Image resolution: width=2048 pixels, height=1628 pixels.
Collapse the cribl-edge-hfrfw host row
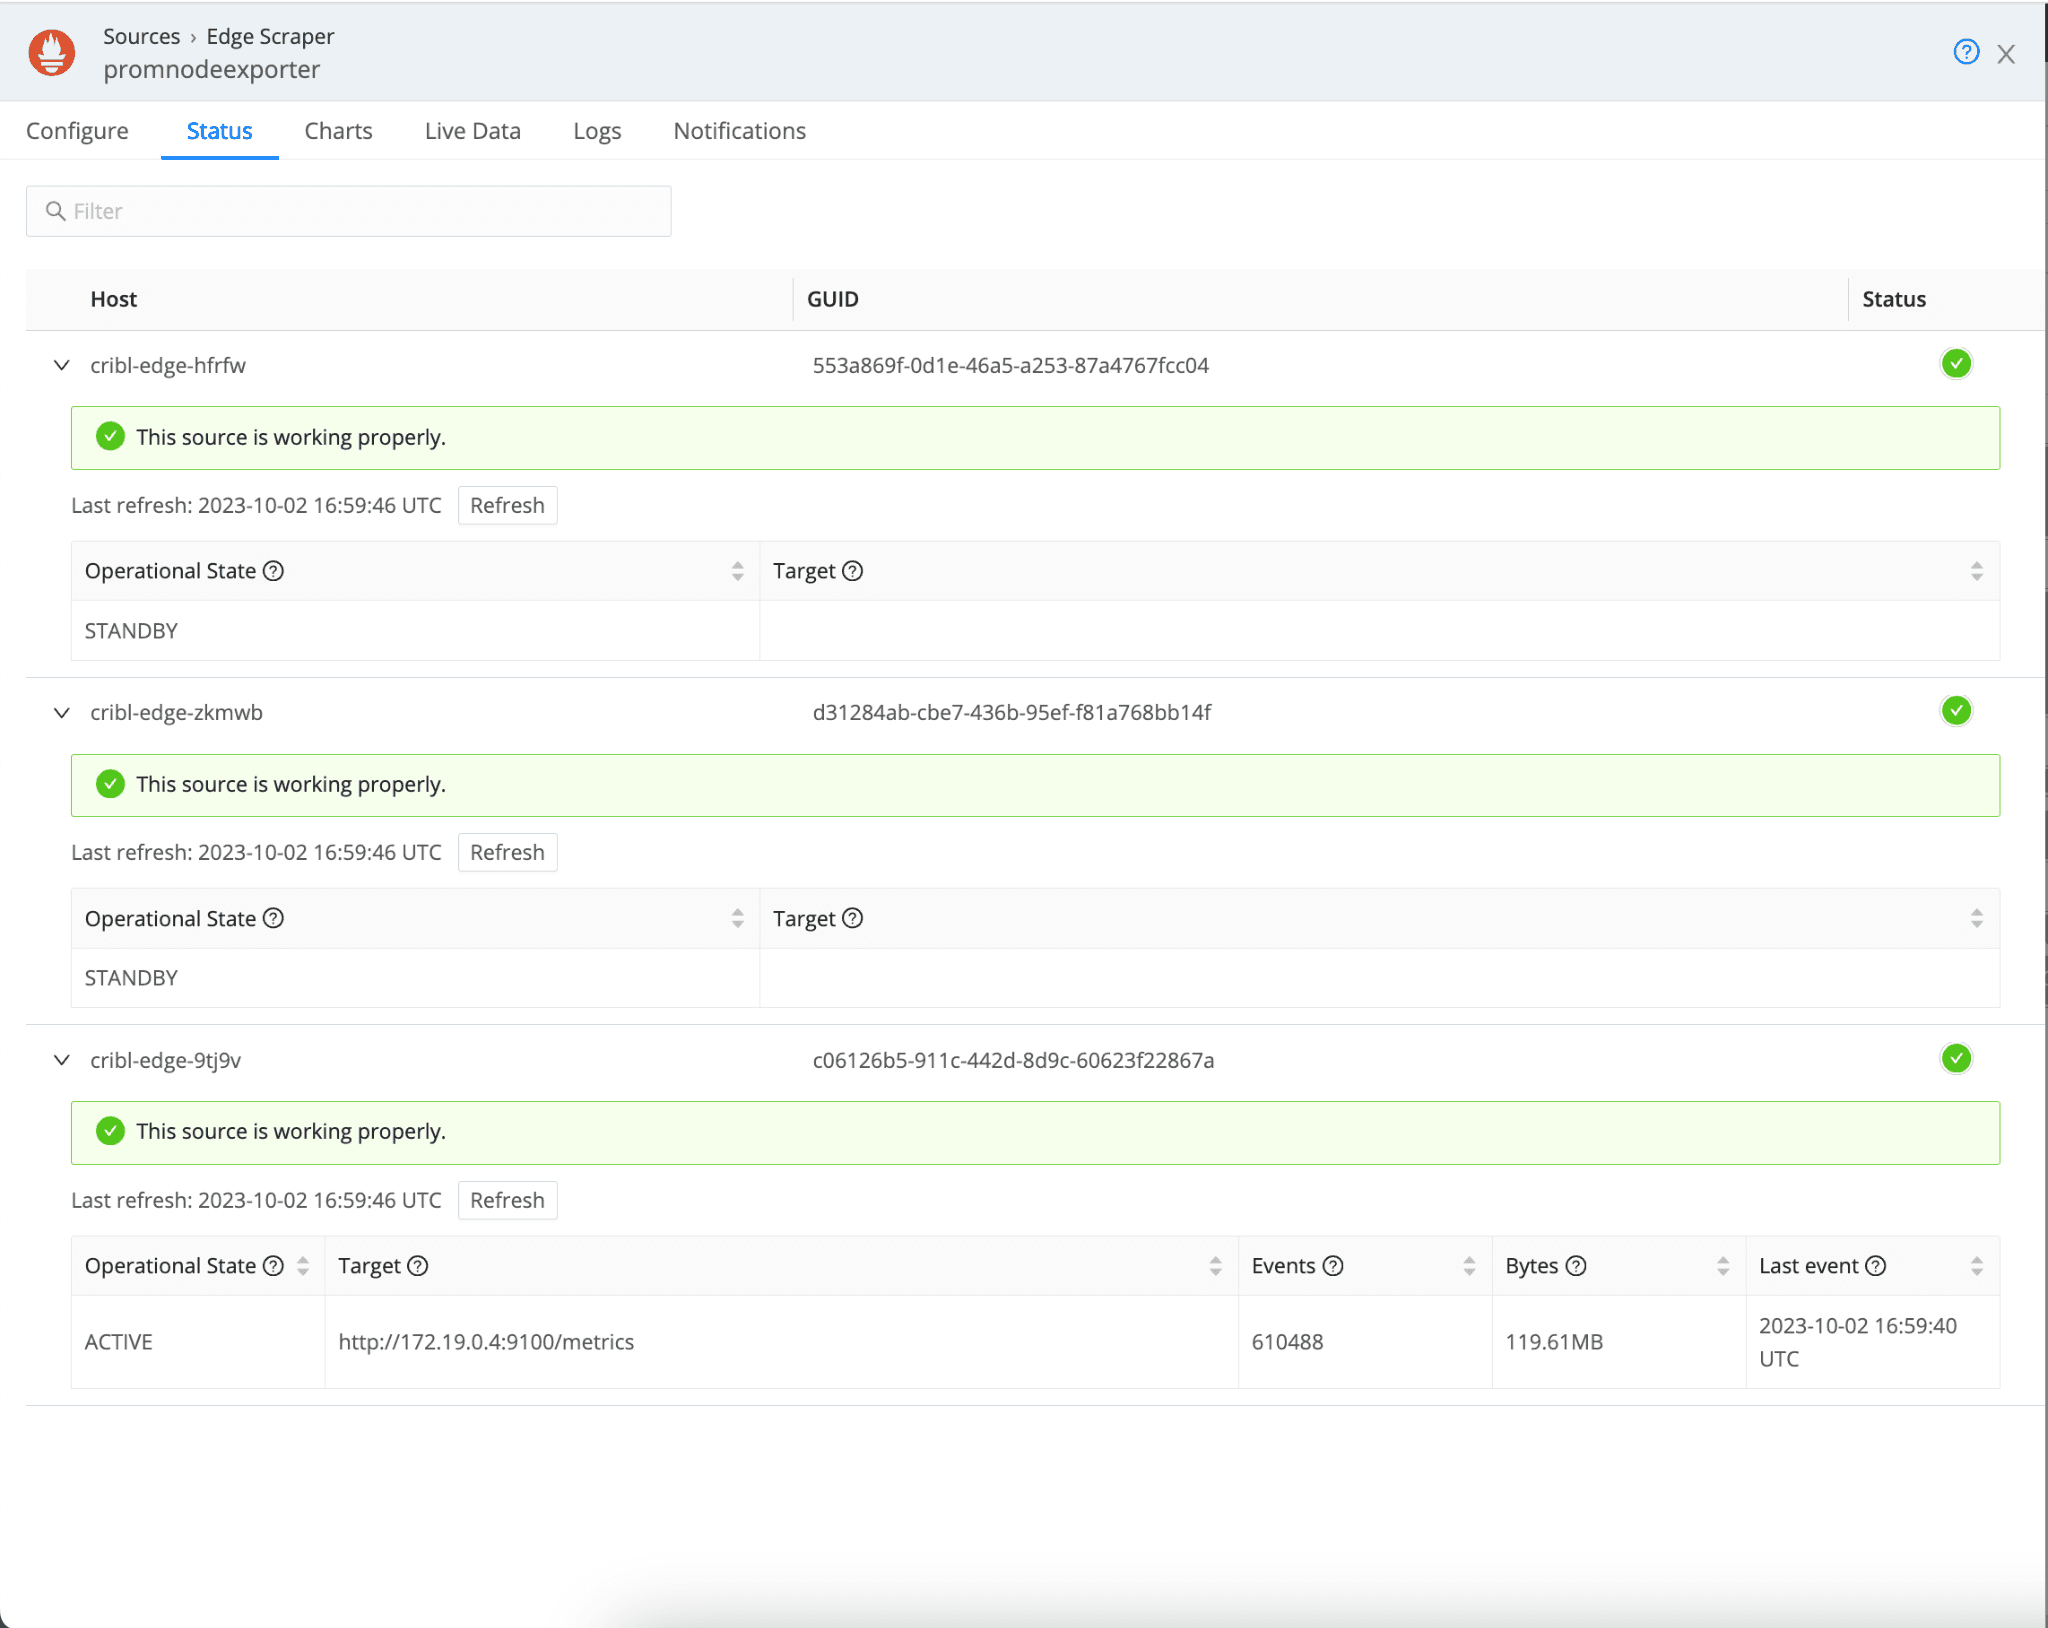click(62, 365)
